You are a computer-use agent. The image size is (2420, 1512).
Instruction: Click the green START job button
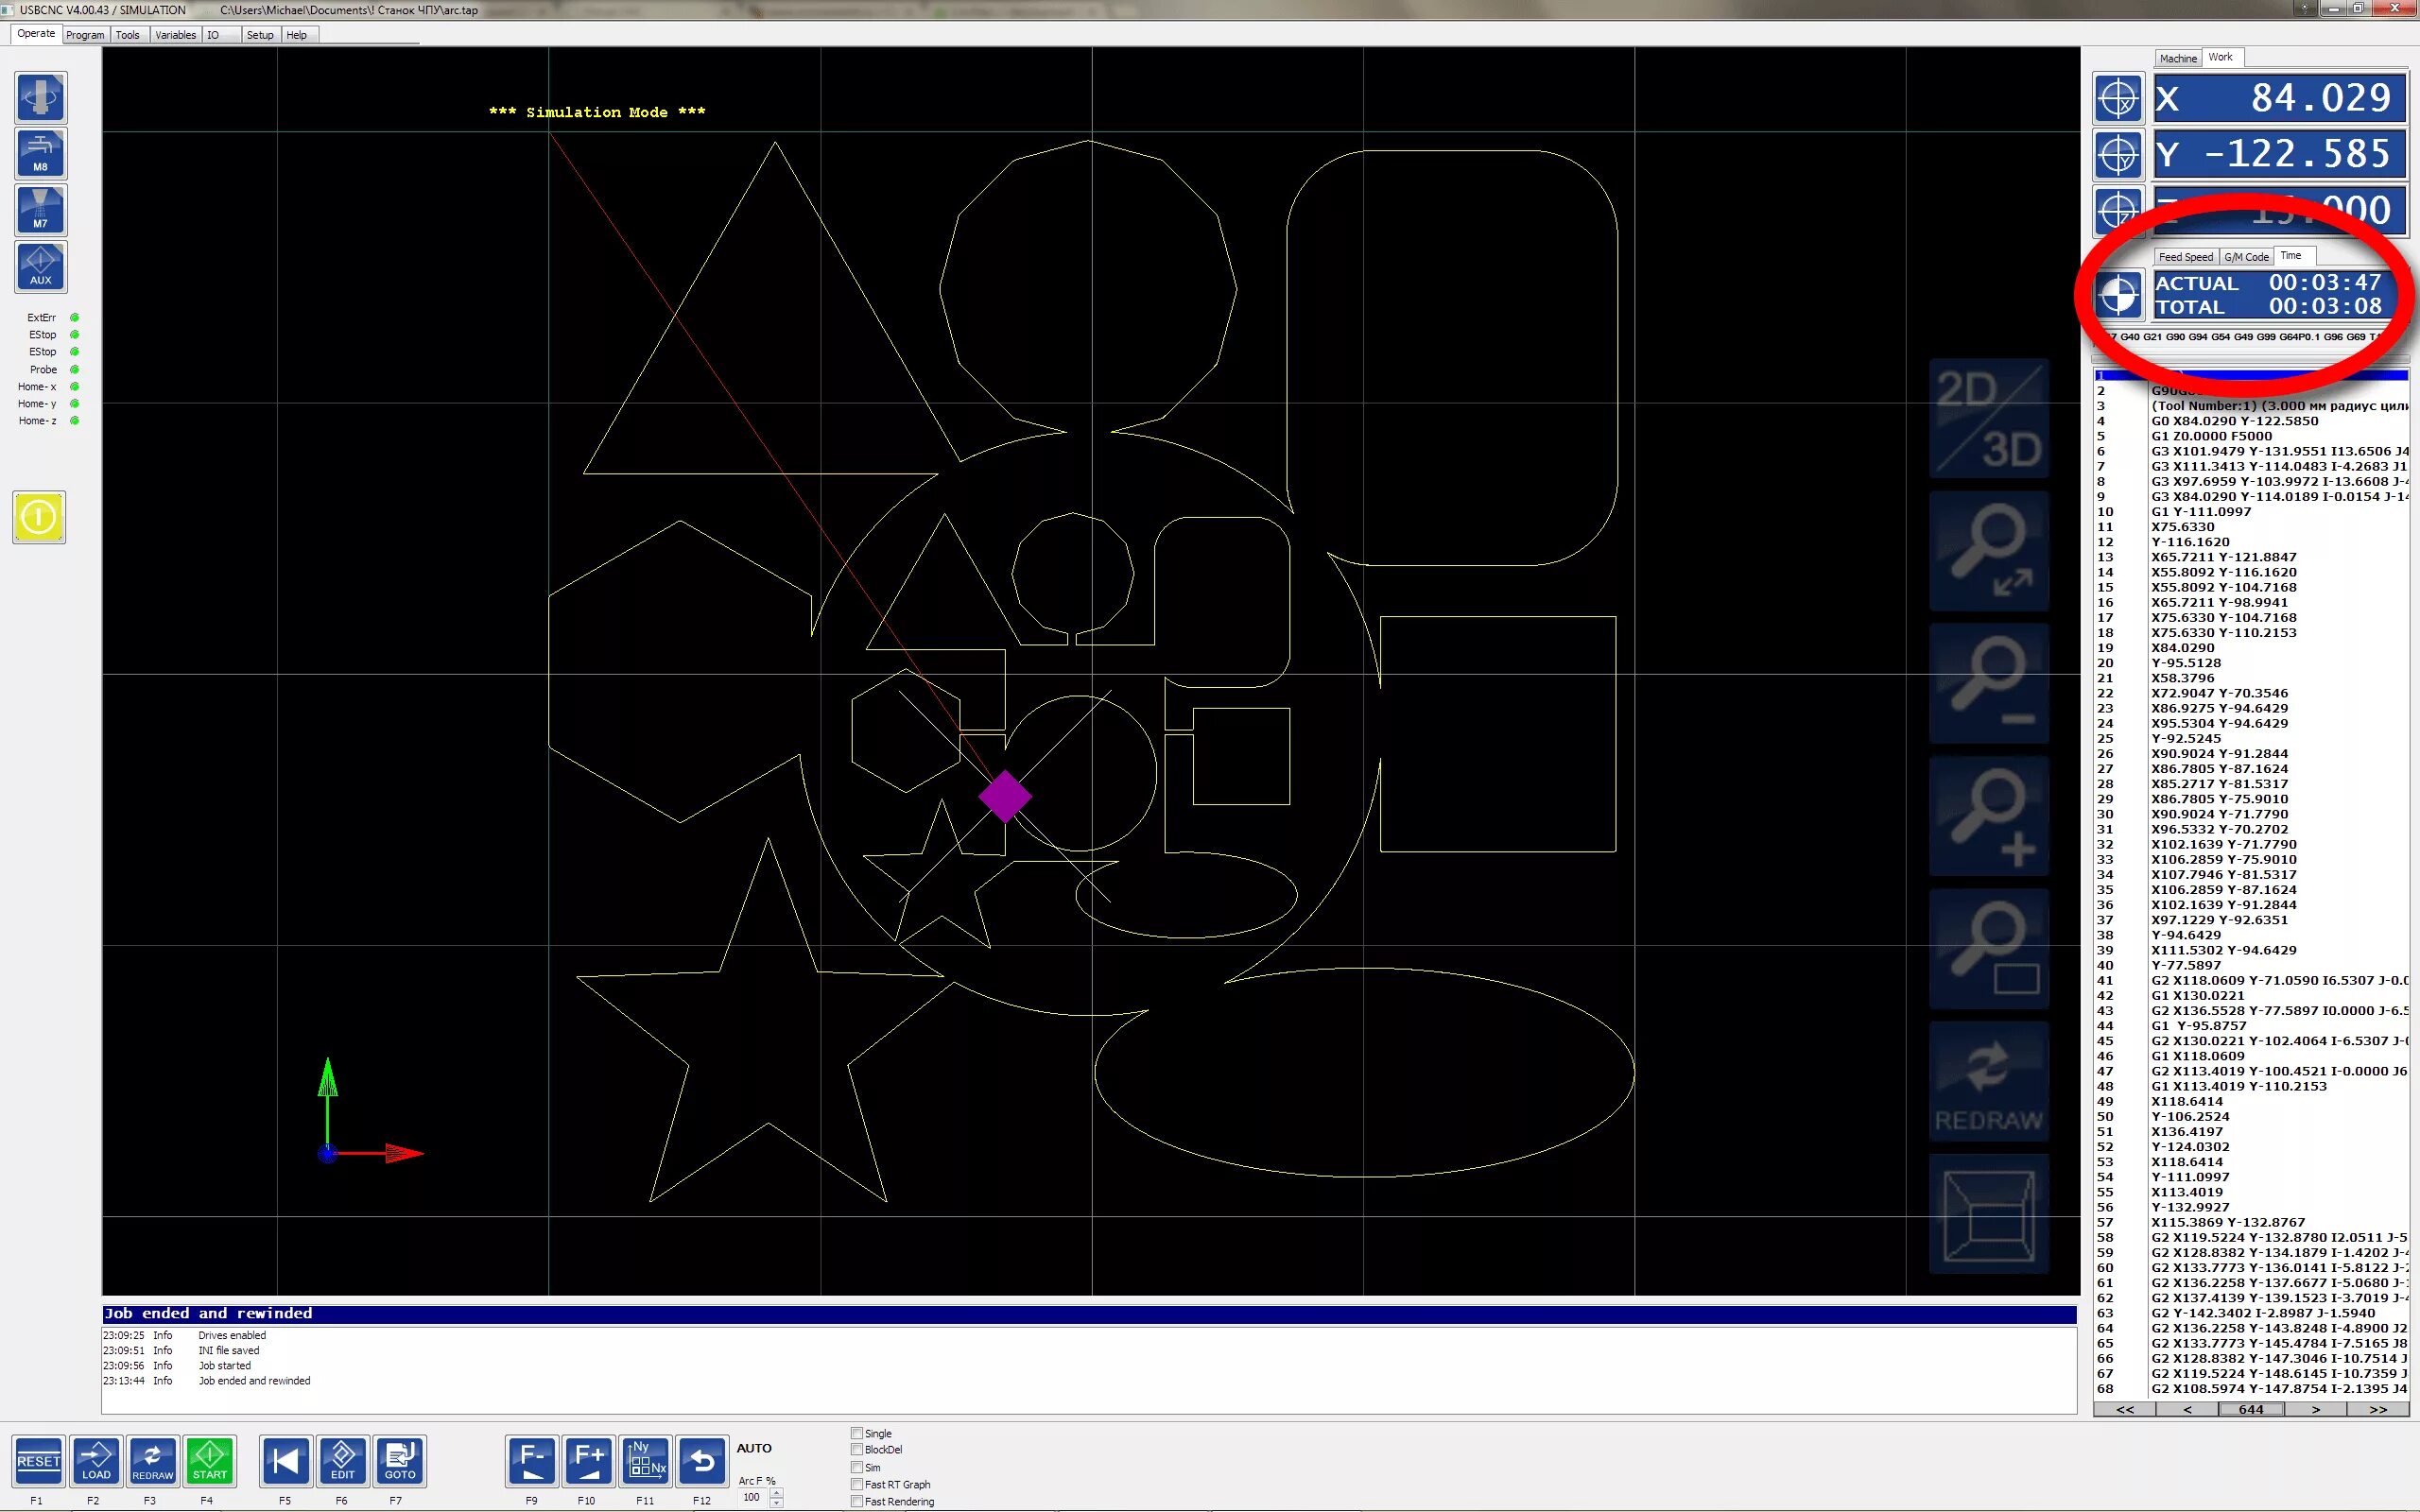pos(210,1460)
